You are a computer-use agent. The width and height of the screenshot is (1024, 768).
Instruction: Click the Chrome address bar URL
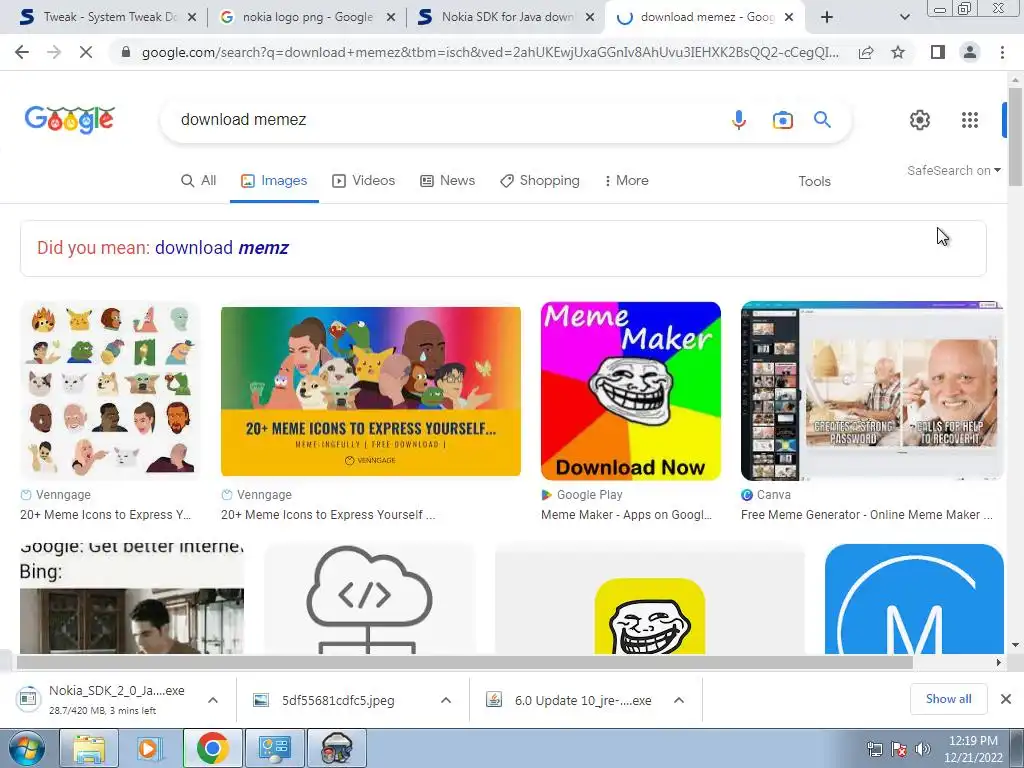[x=490, y=52]
